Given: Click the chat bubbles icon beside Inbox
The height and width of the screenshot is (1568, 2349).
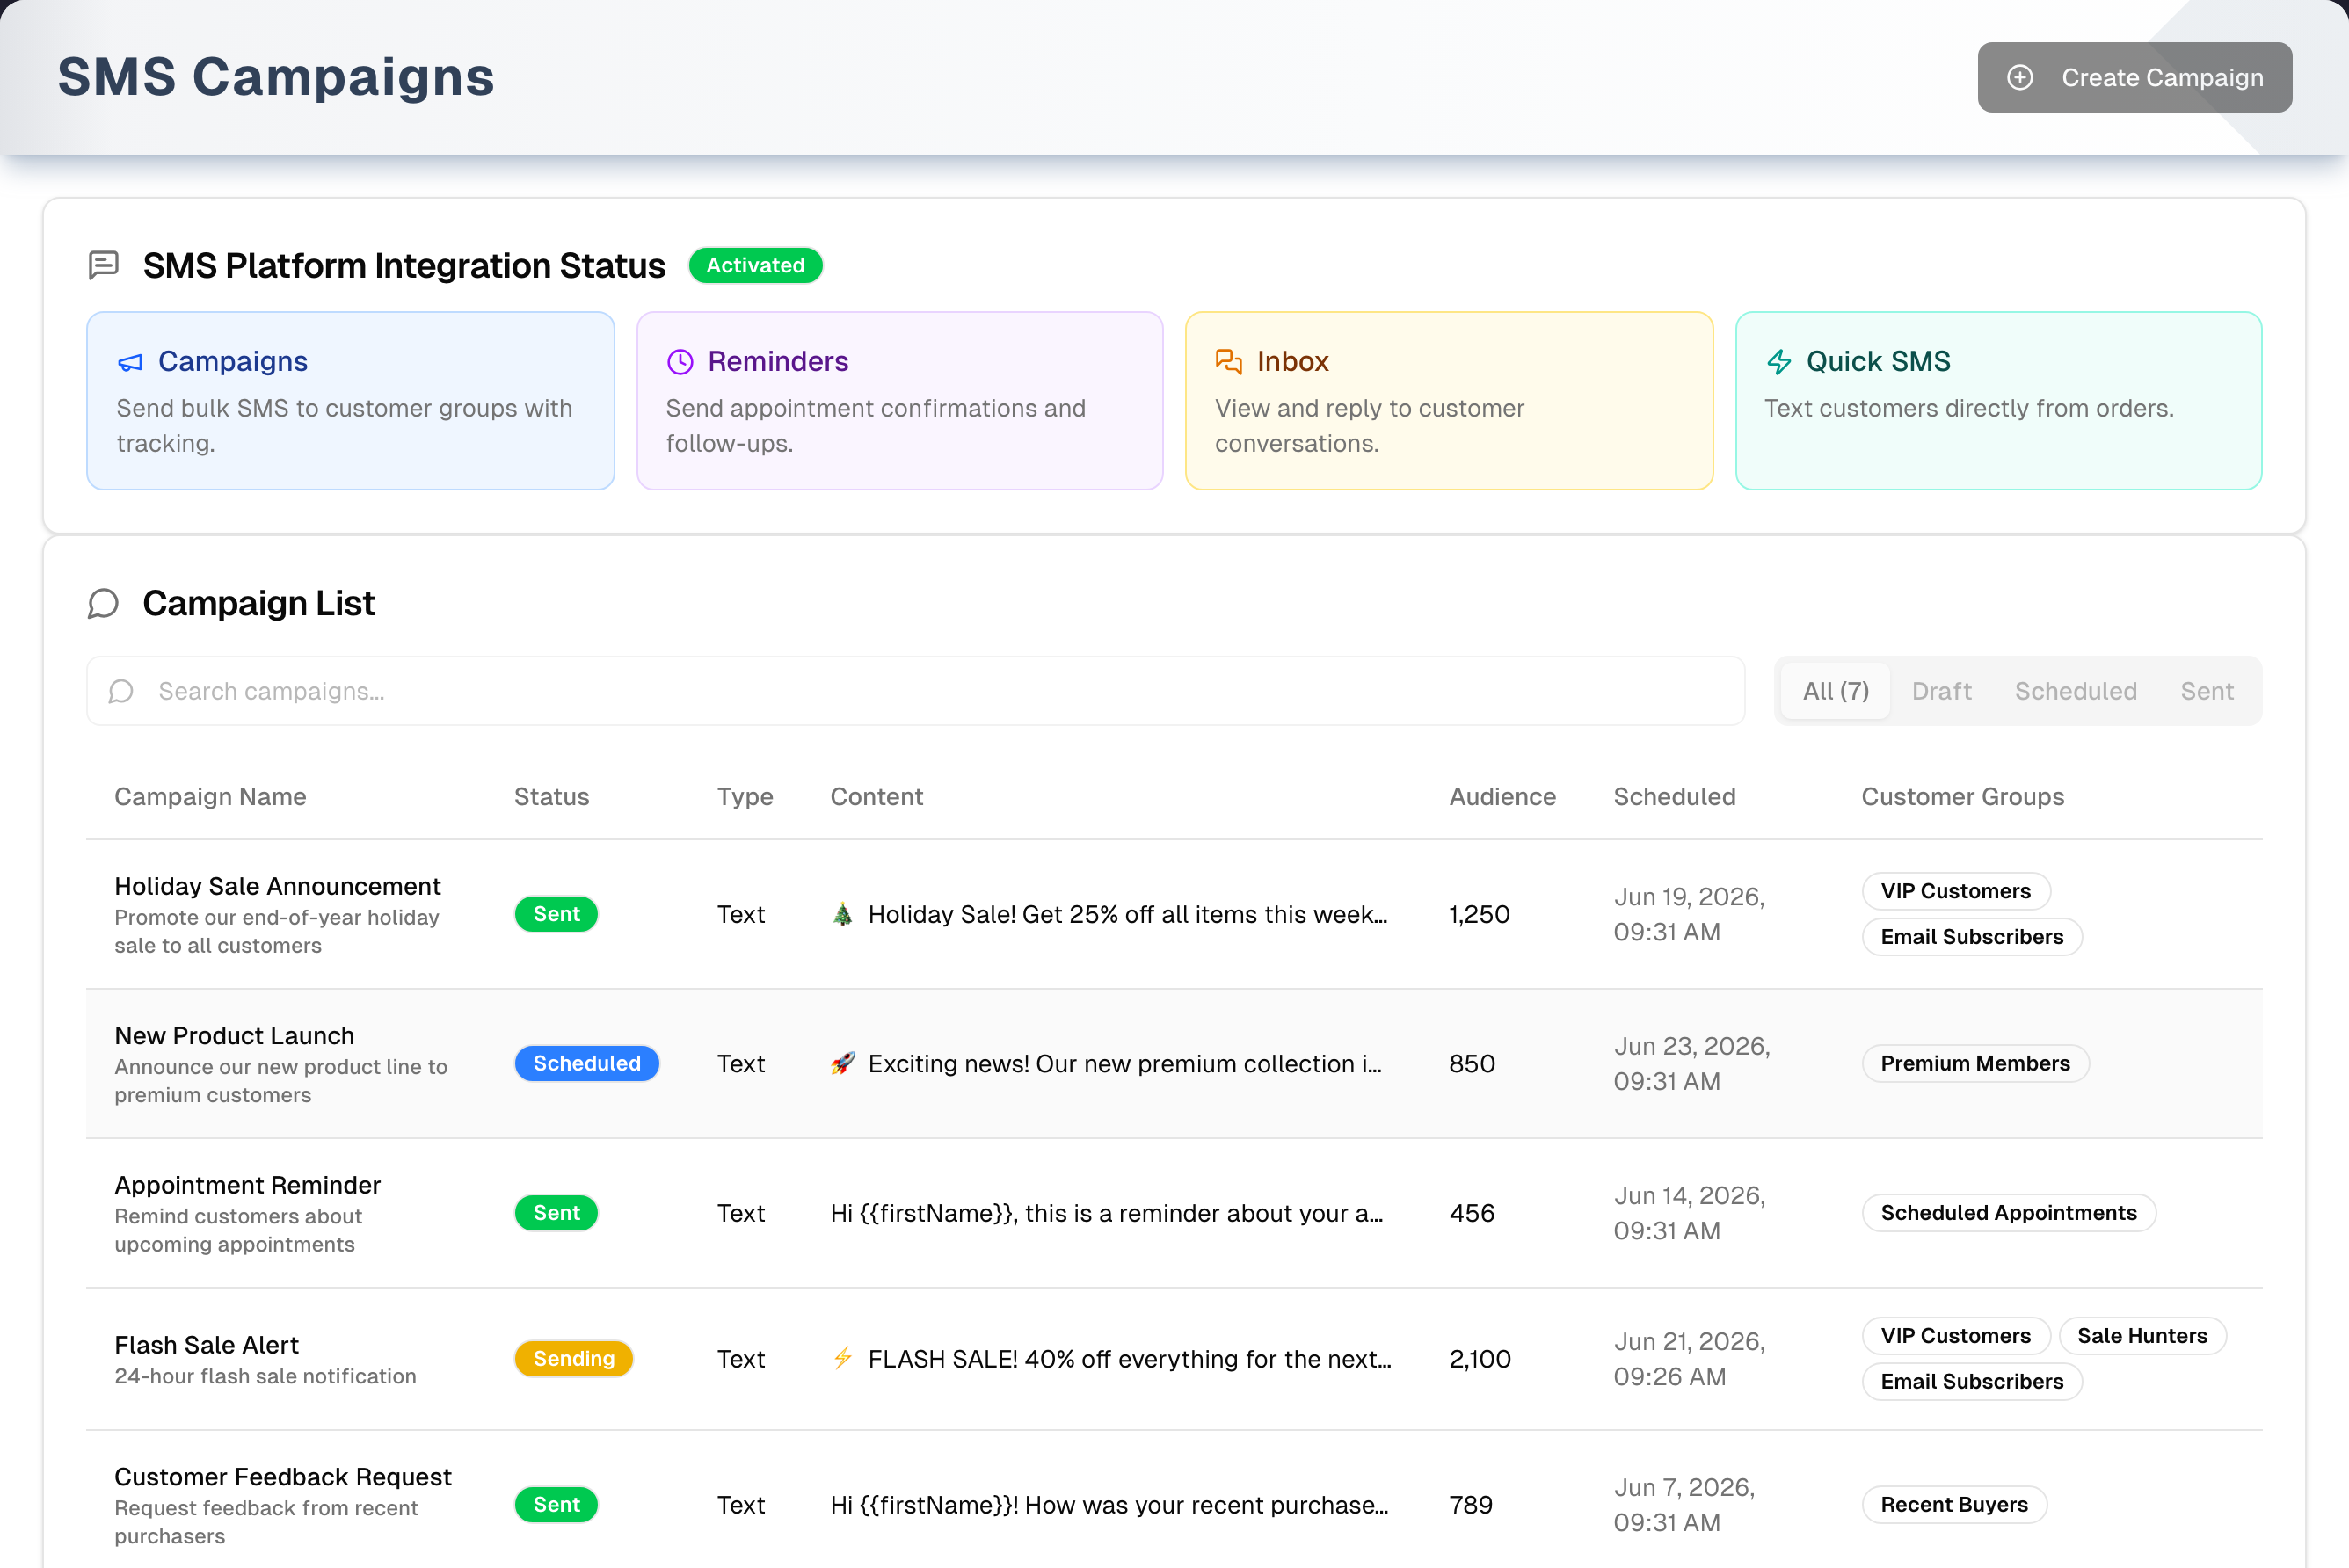Looking at the screenshot, I should 1229,361.
